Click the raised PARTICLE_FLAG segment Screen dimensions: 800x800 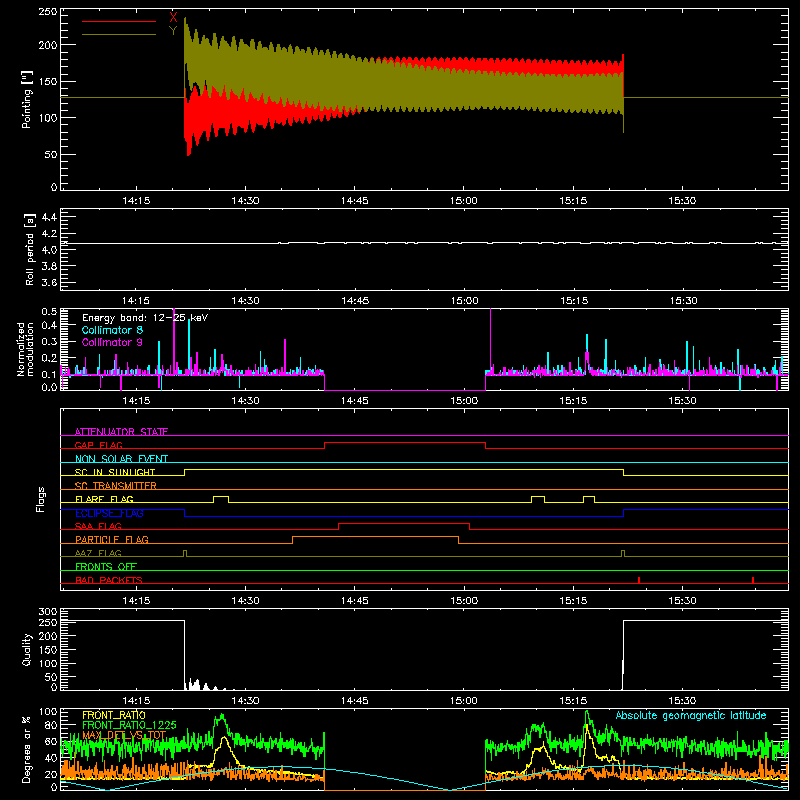376,537
